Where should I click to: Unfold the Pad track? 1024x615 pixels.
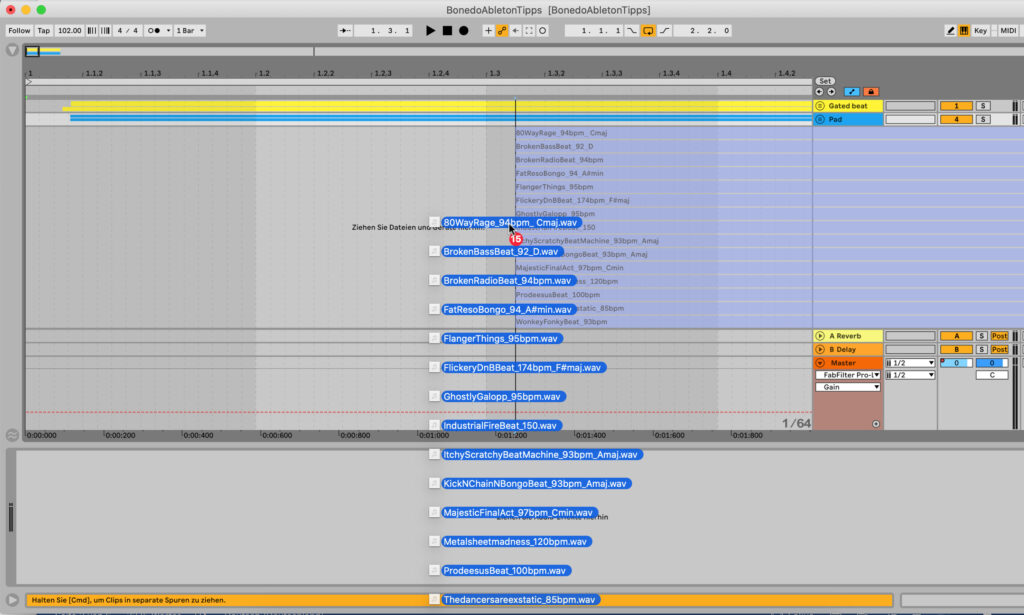pyautogui.click(x=820, y=119)
